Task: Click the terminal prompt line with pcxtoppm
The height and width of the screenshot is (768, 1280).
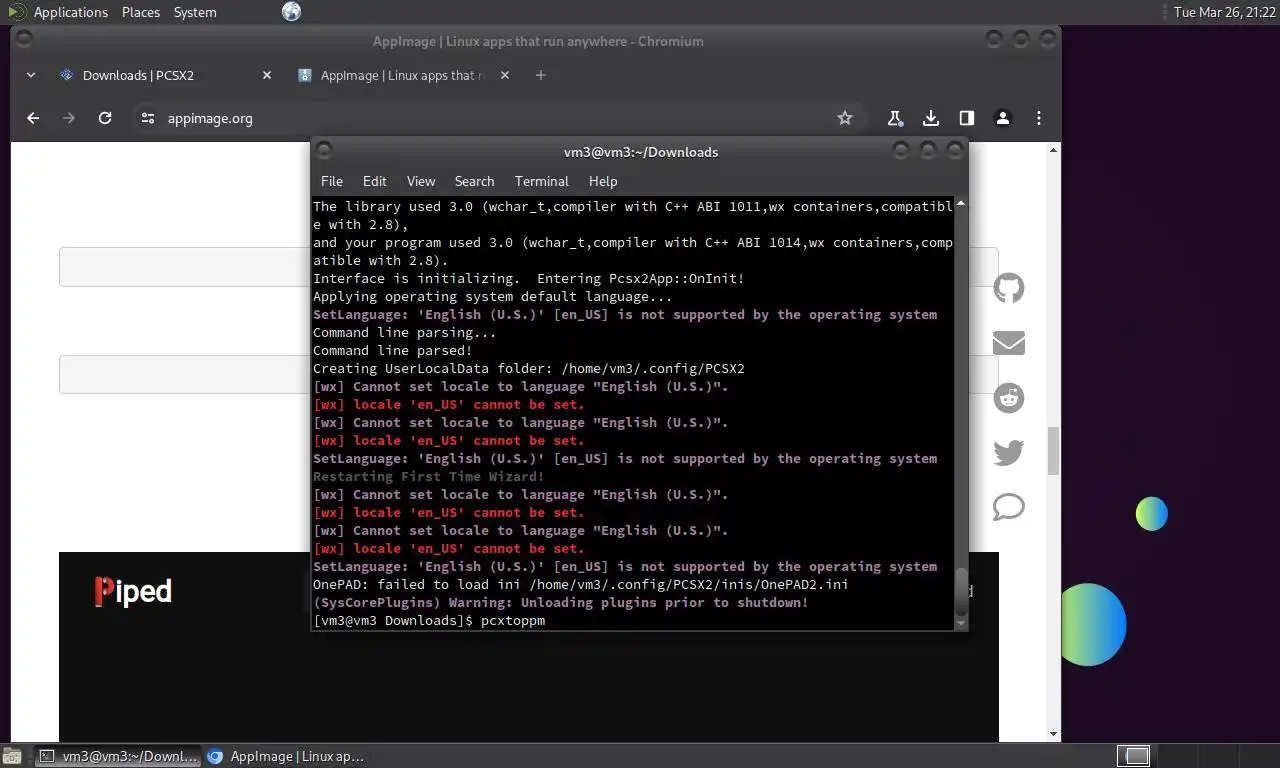Action: (x=429, y=621)
